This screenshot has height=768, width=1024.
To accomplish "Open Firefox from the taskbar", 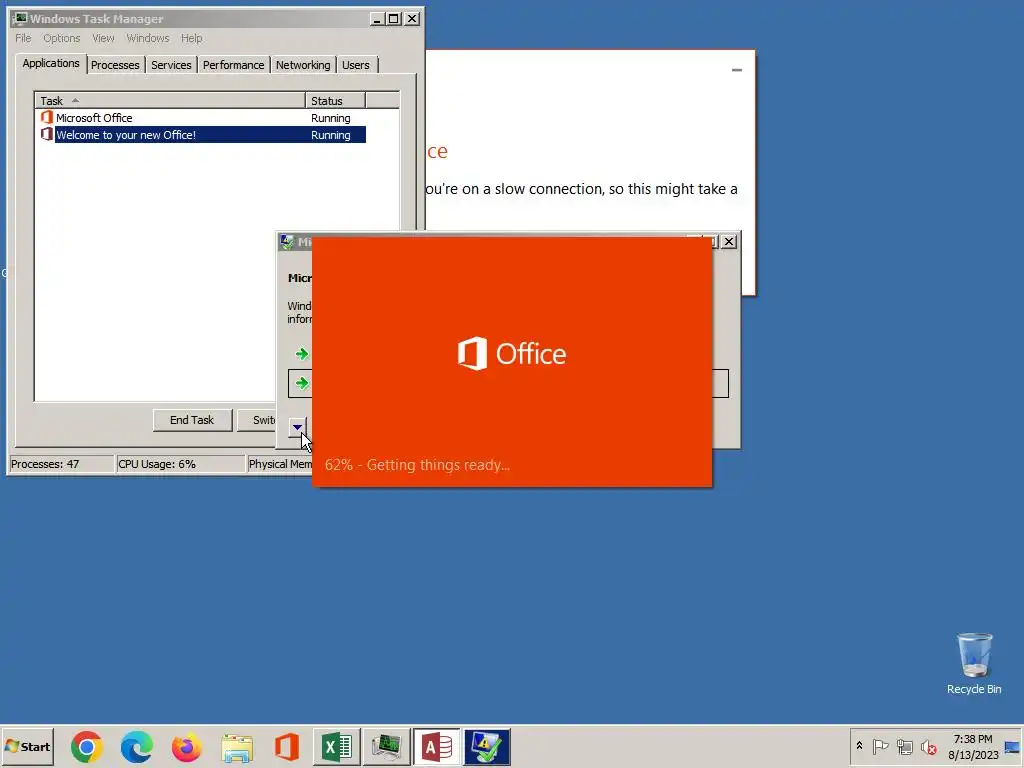I will pyautogui.click(x=187, y=746).
